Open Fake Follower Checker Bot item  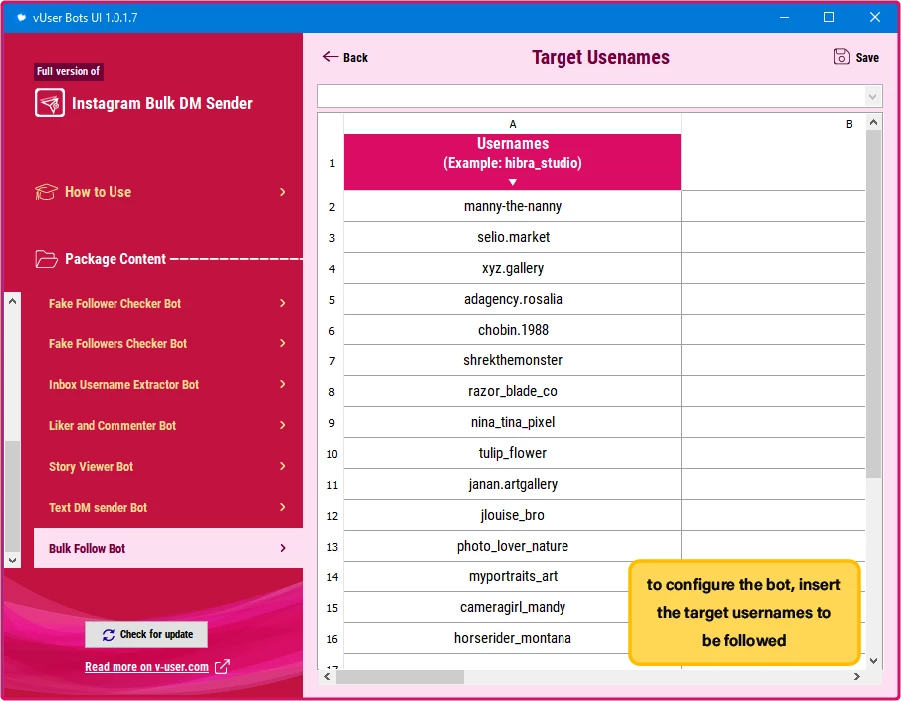168,303
